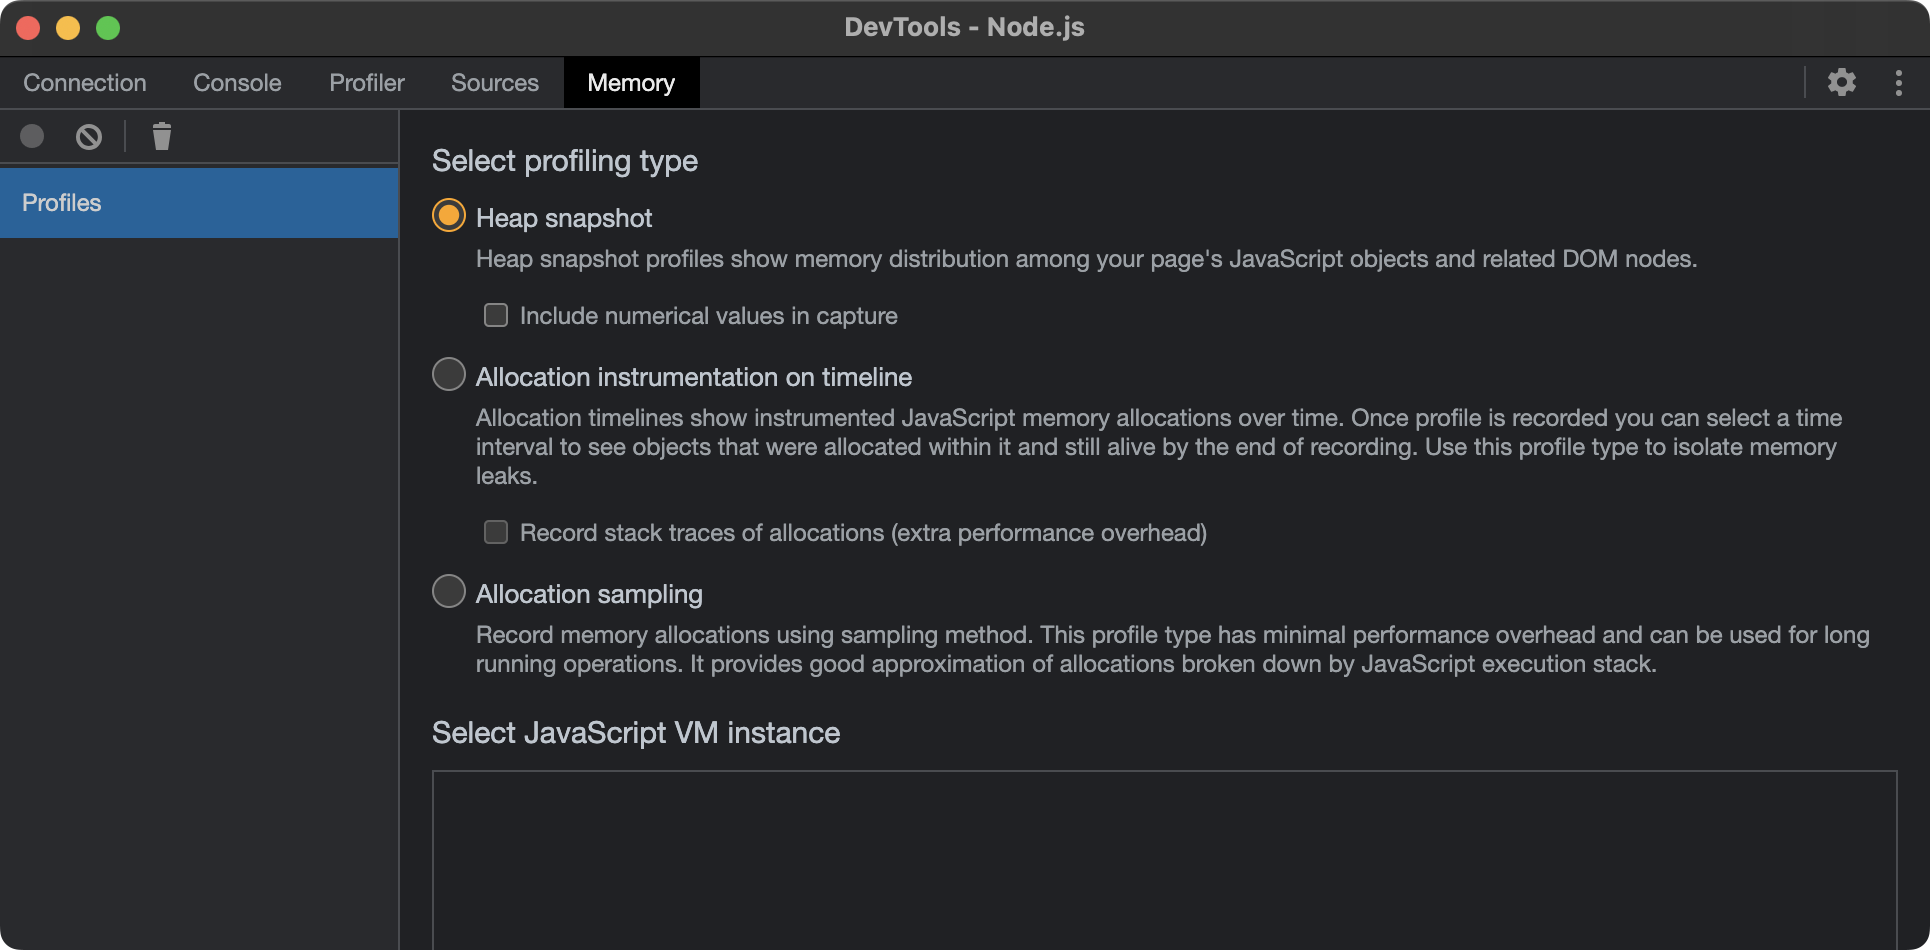Open the Console tab
The width and height of the screenshot is (1930, 950).
click(x=237, y=83)
